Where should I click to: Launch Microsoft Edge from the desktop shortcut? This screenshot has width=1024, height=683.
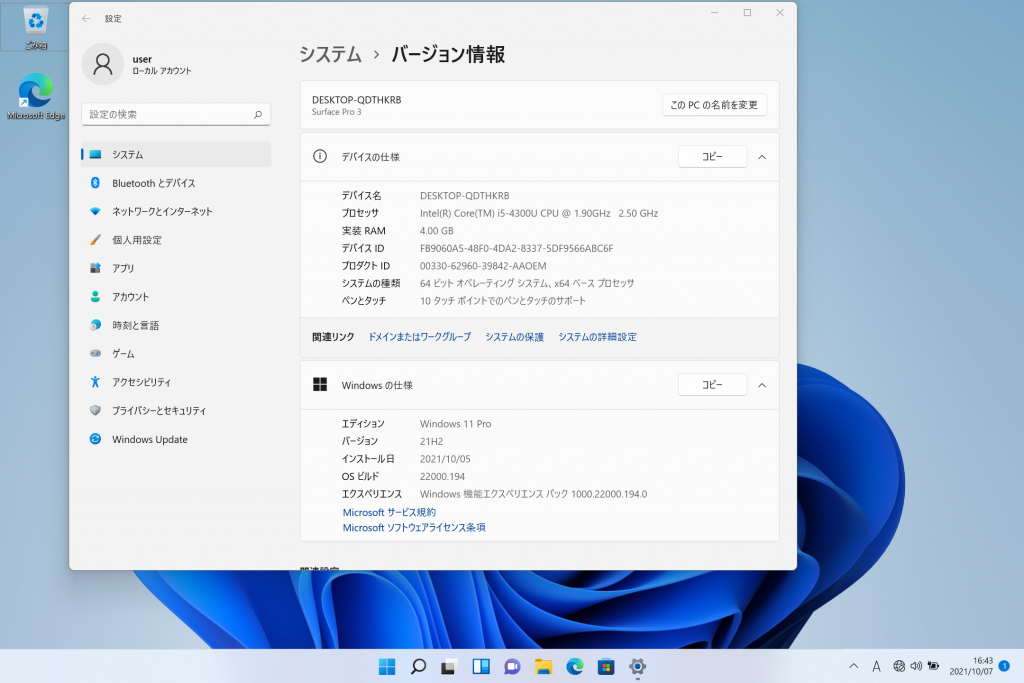pyautogui.click(x=35, y=96)
